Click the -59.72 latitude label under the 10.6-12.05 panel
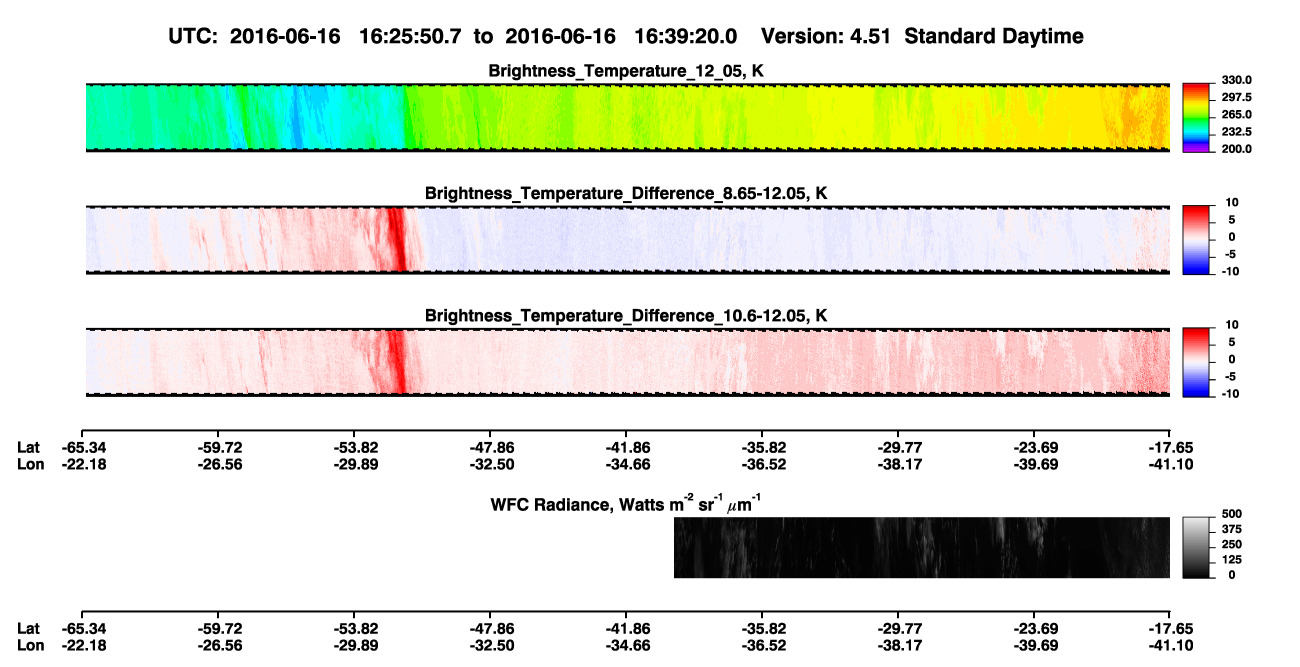This screenshot has width=1300, height=667. [219, 447]
